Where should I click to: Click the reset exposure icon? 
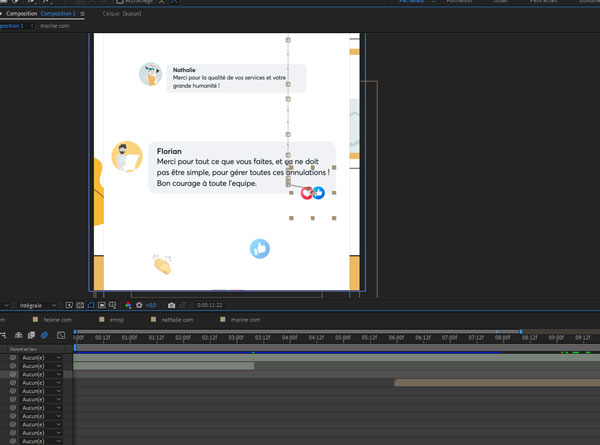pyautogui.click(x=139, y=305)
